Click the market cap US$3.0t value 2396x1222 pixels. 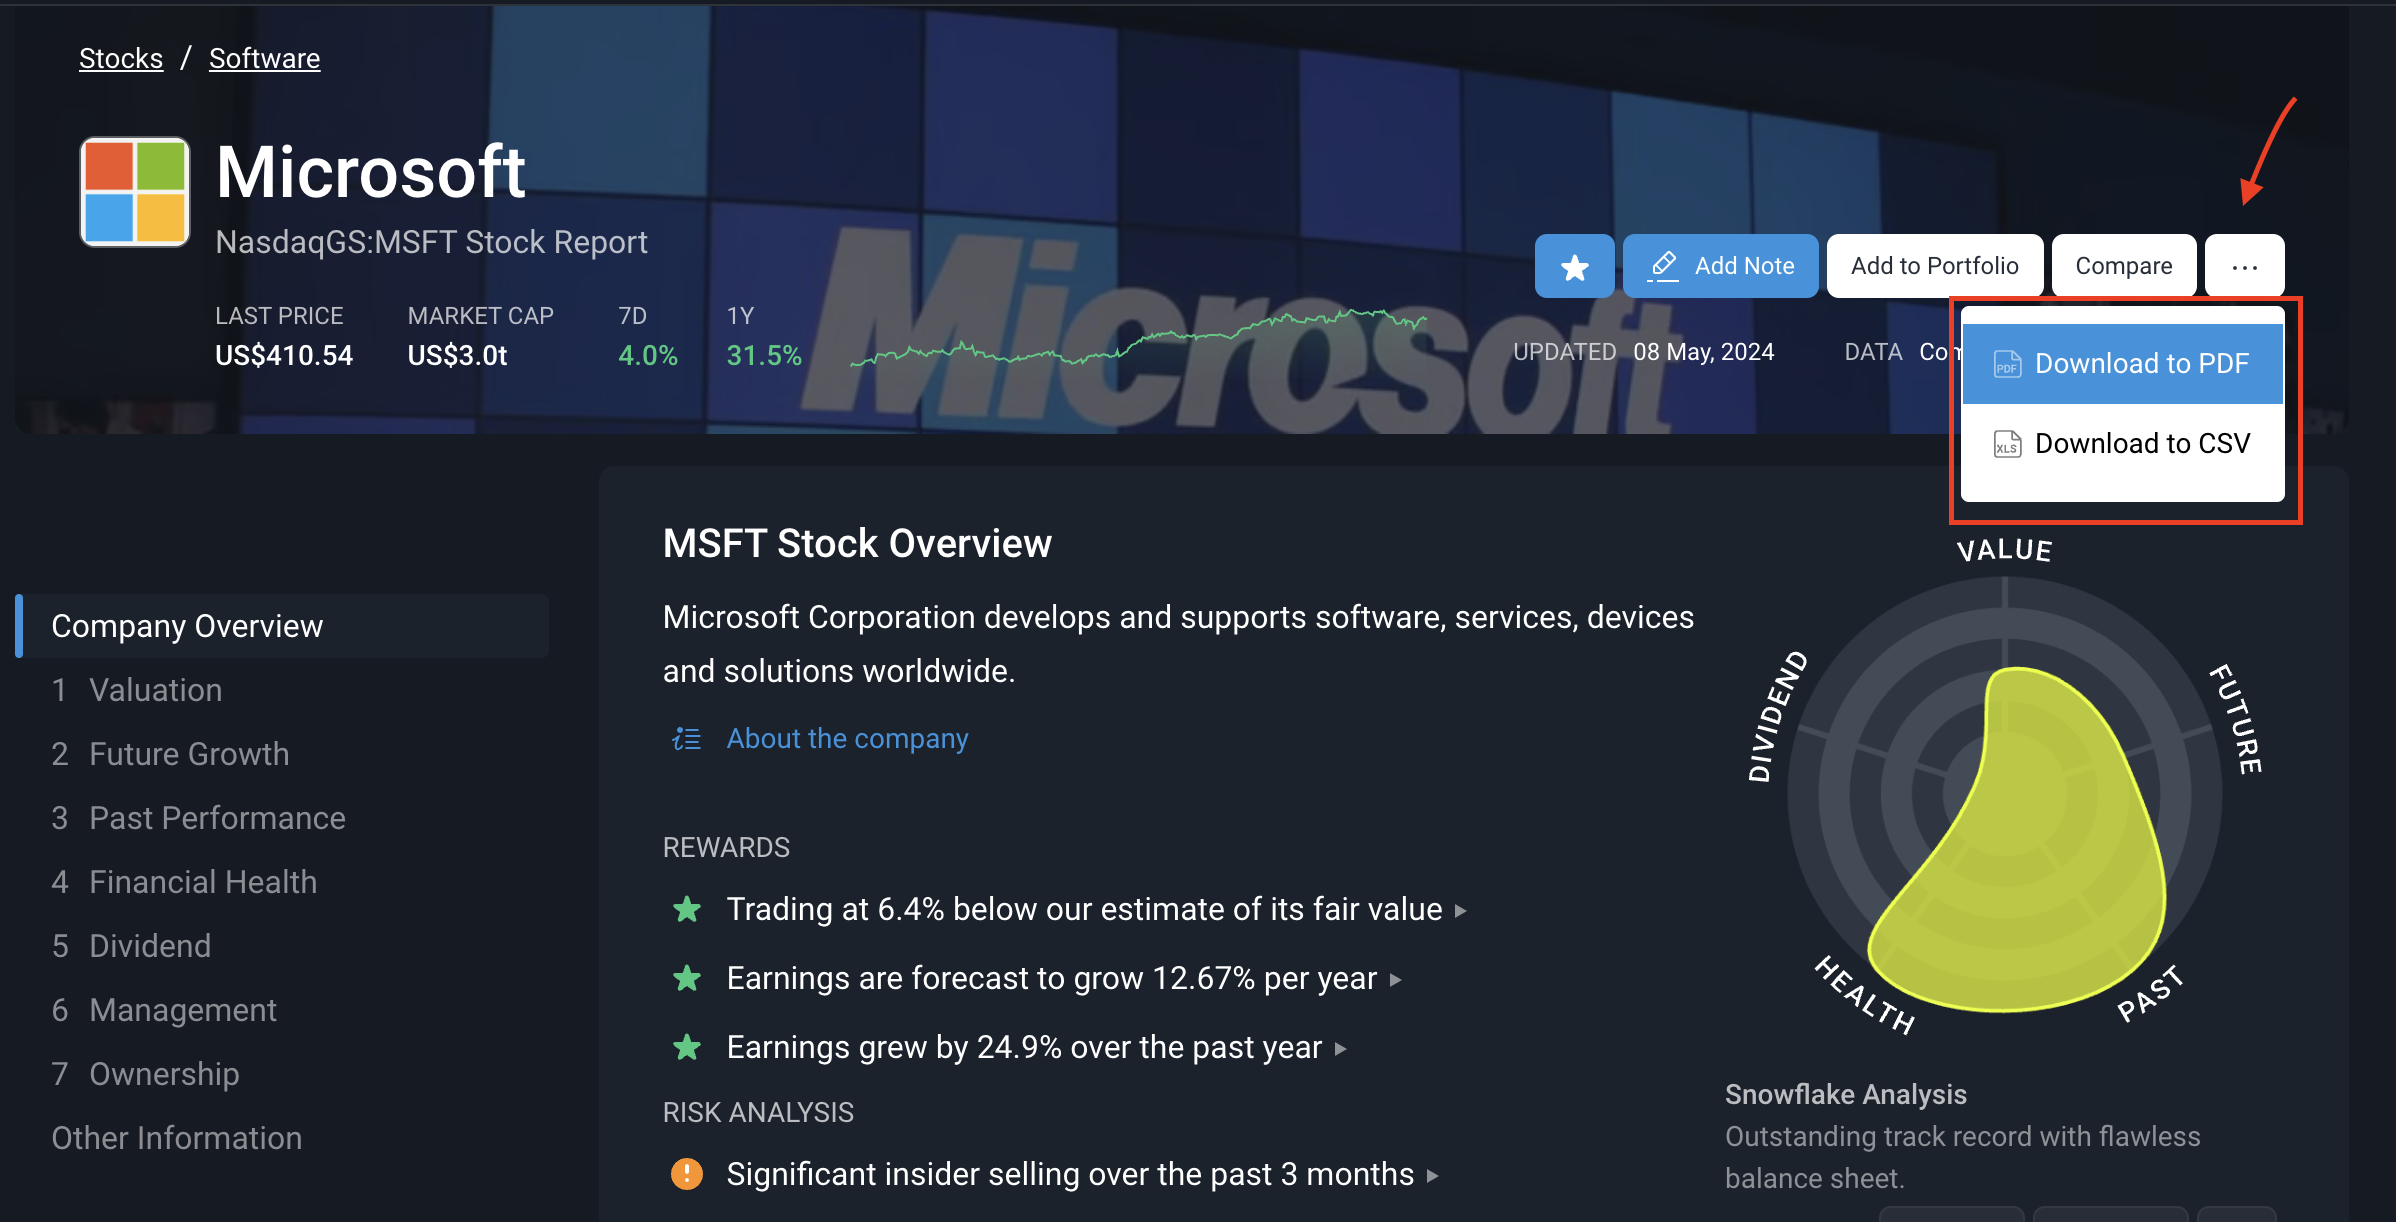click(x=457, y=355)
